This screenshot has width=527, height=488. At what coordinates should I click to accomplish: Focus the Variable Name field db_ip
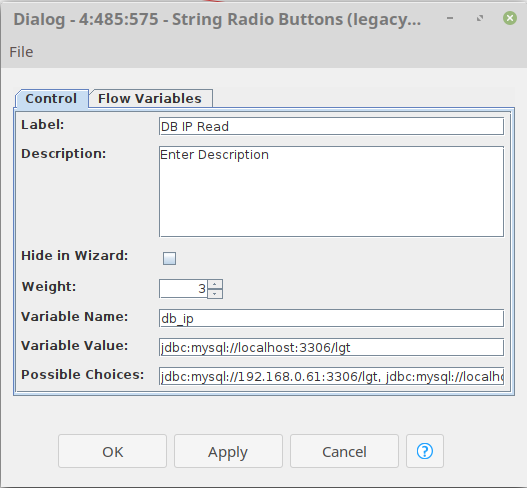tap(331, 318)
